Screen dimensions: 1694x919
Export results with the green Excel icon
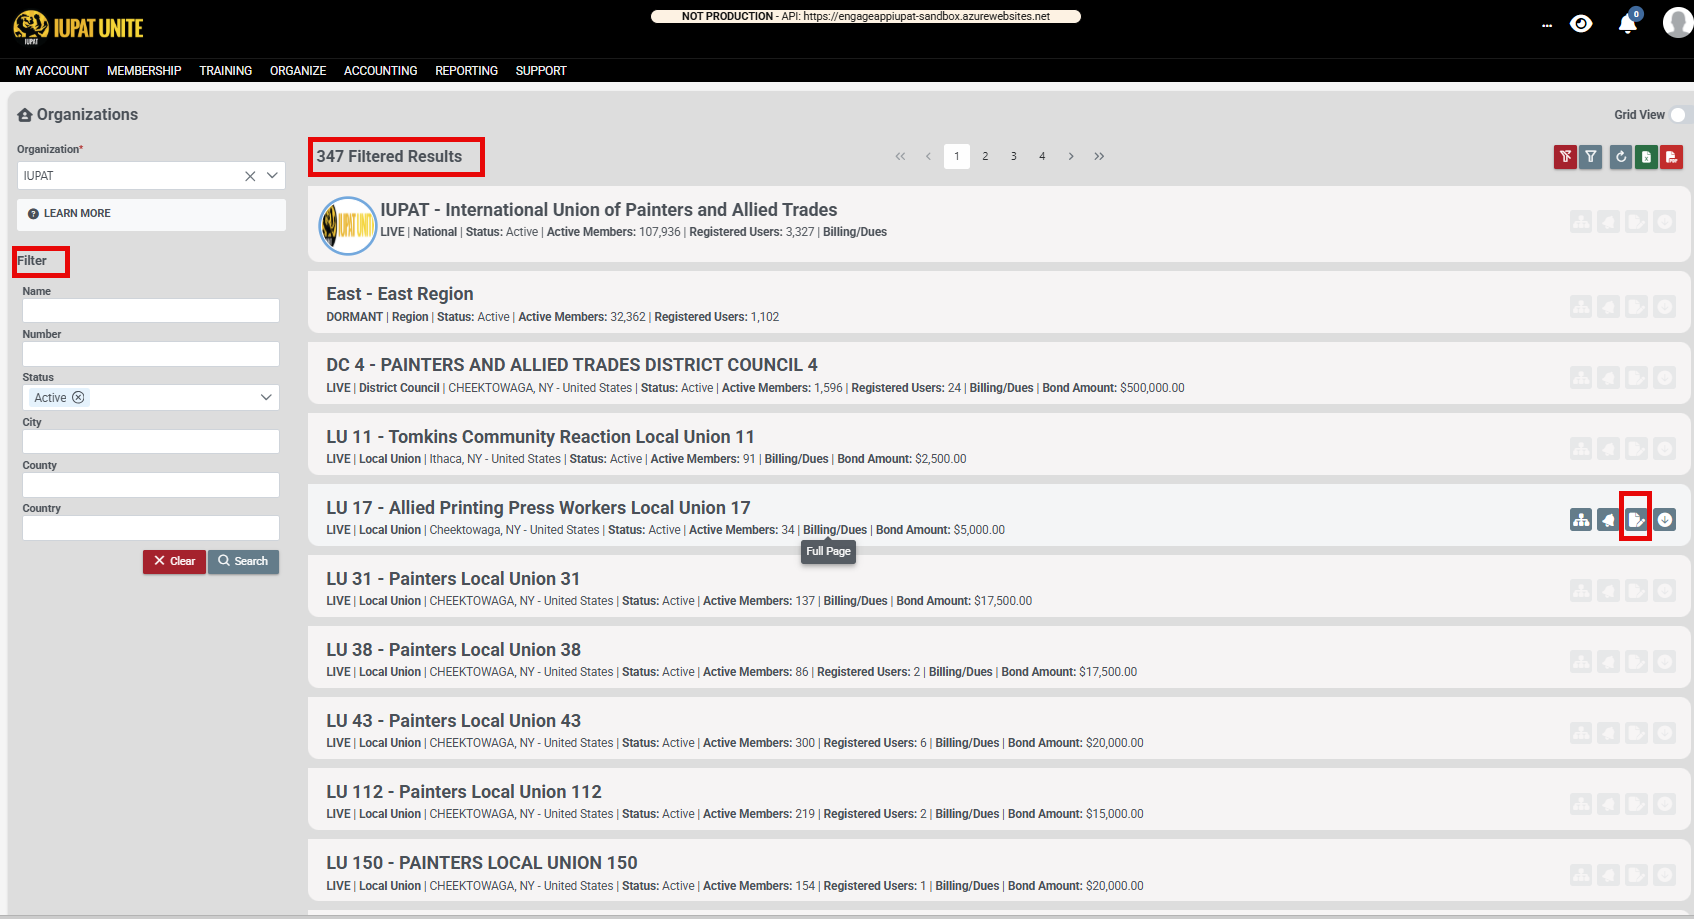click(x=1646, y=157)
